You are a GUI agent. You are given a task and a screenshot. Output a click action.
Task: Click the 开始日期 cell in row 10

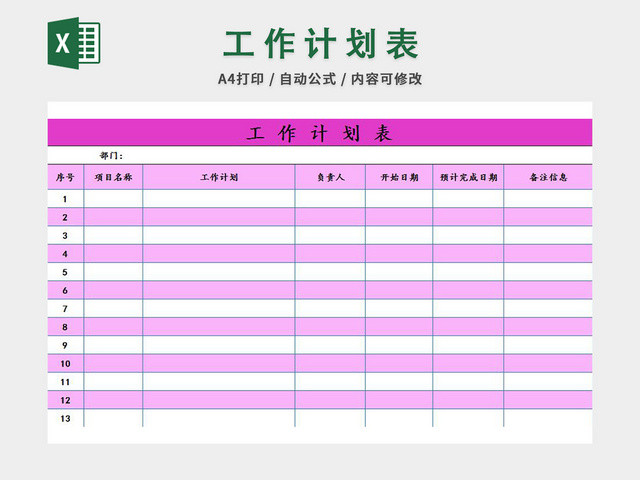tap(399, 364)
